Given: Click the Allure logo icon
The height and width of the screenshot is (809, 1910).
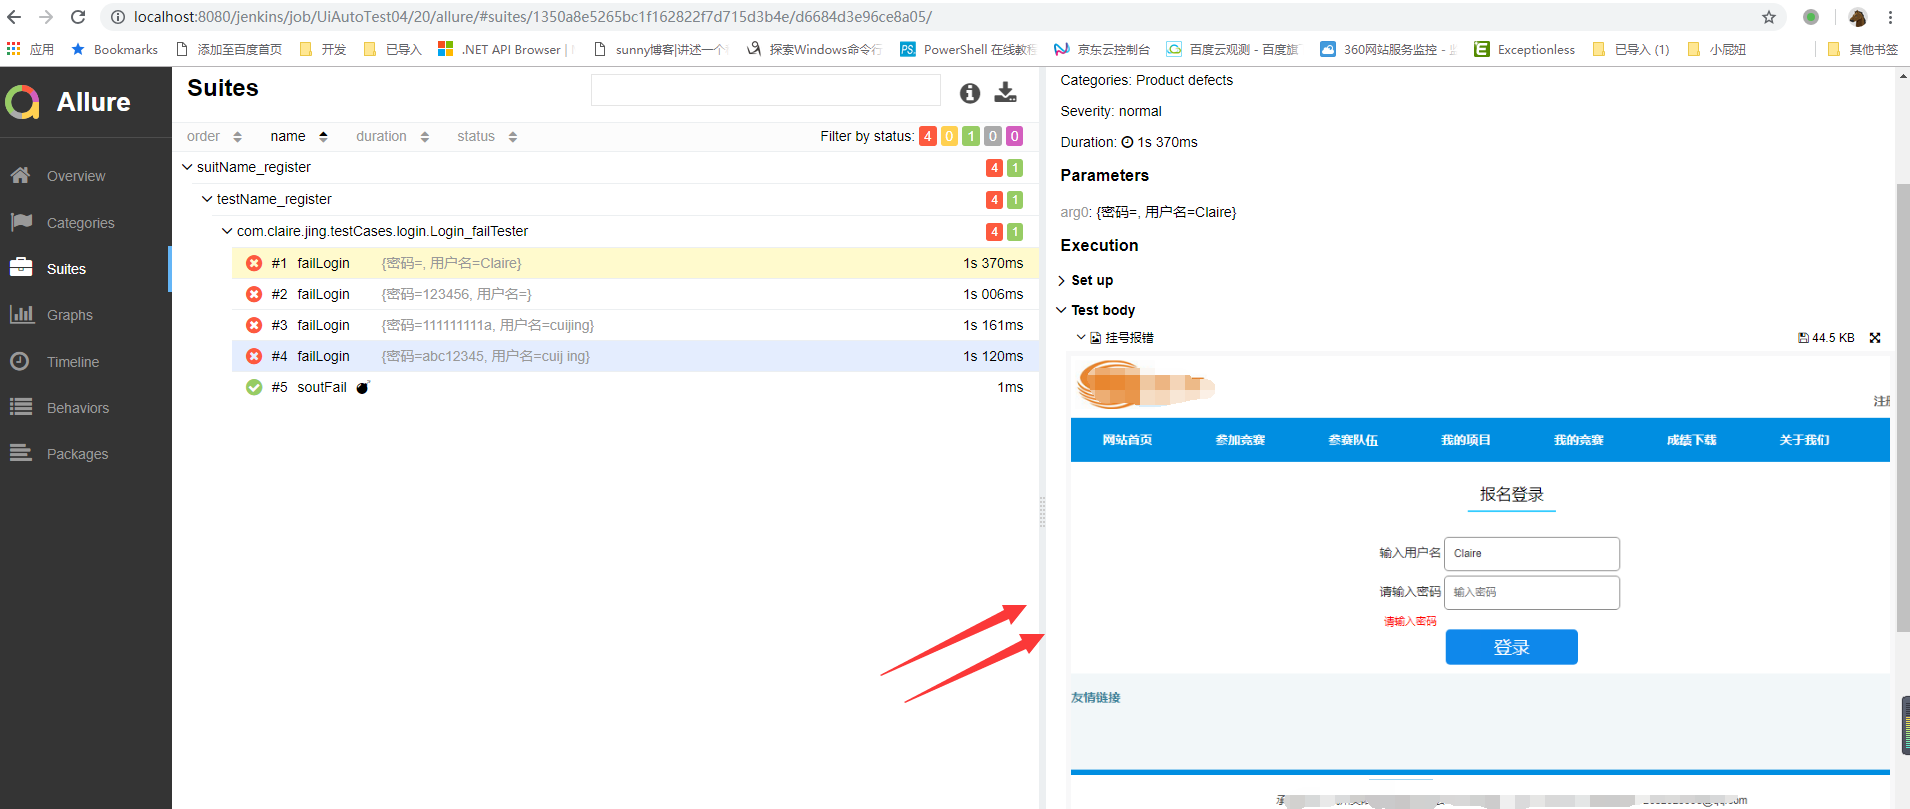Looking at the screenshot, I should click(22, 102).
